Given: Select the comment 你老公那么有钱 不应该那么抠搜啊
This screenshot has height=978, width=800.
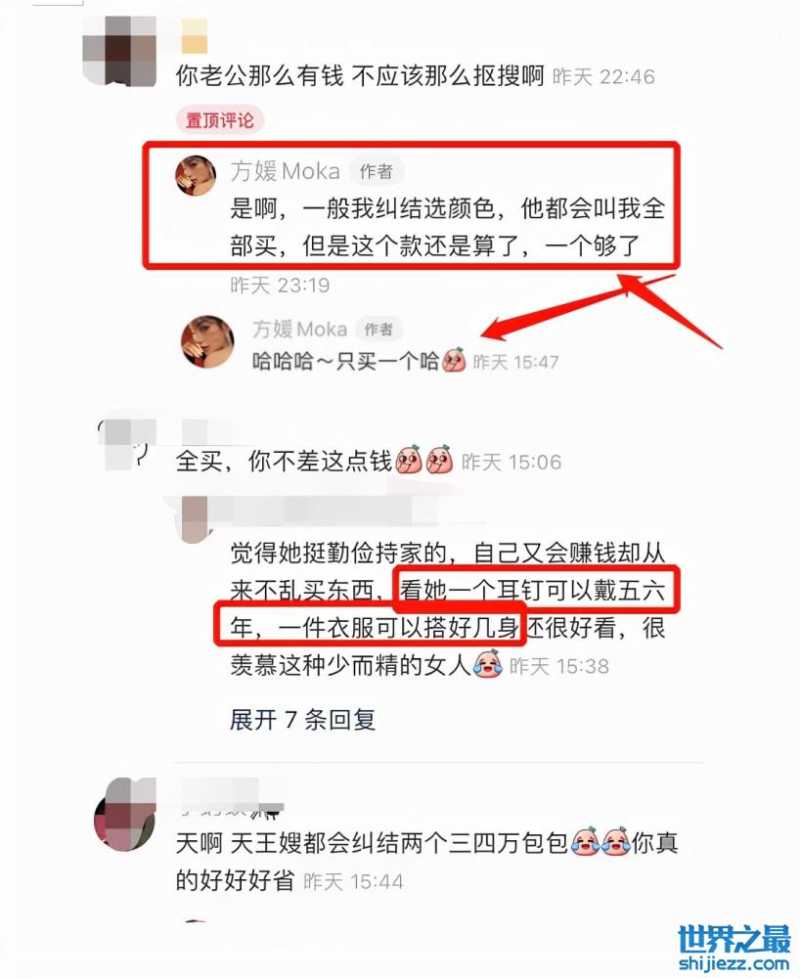Looking at the screenshot, I should point(360,76).
